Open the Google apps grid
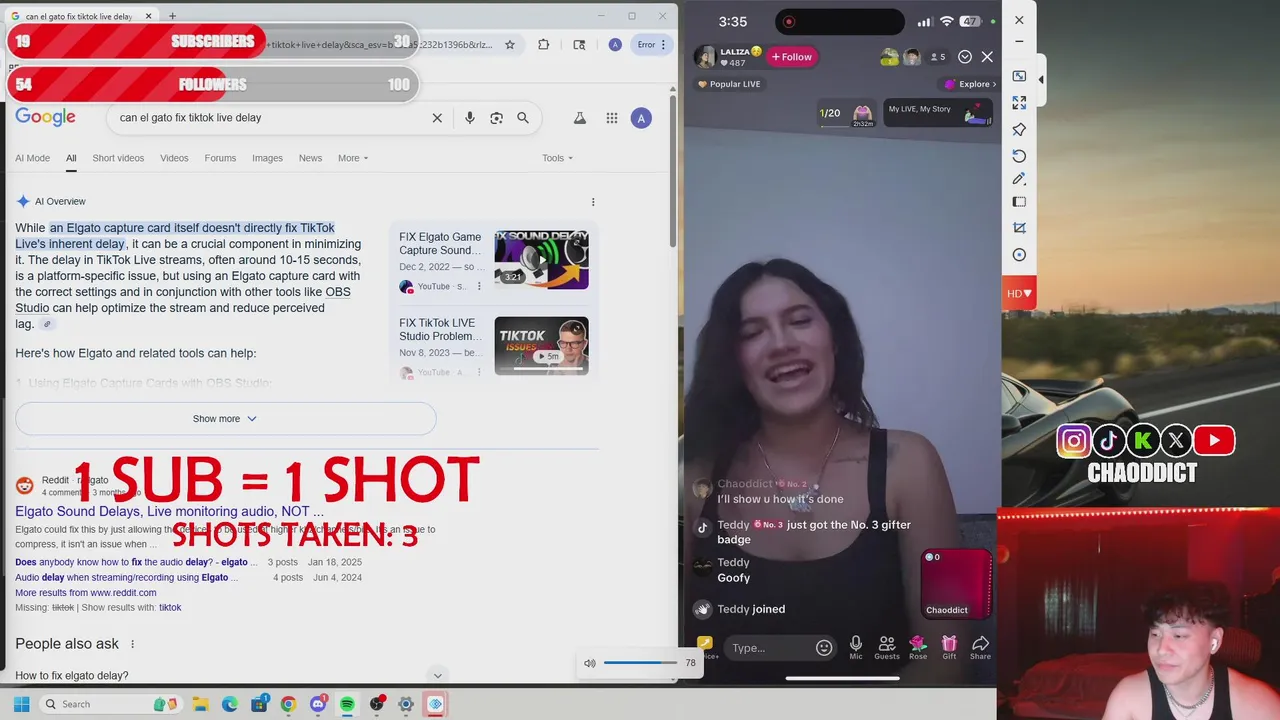 (x=611, y=118)
